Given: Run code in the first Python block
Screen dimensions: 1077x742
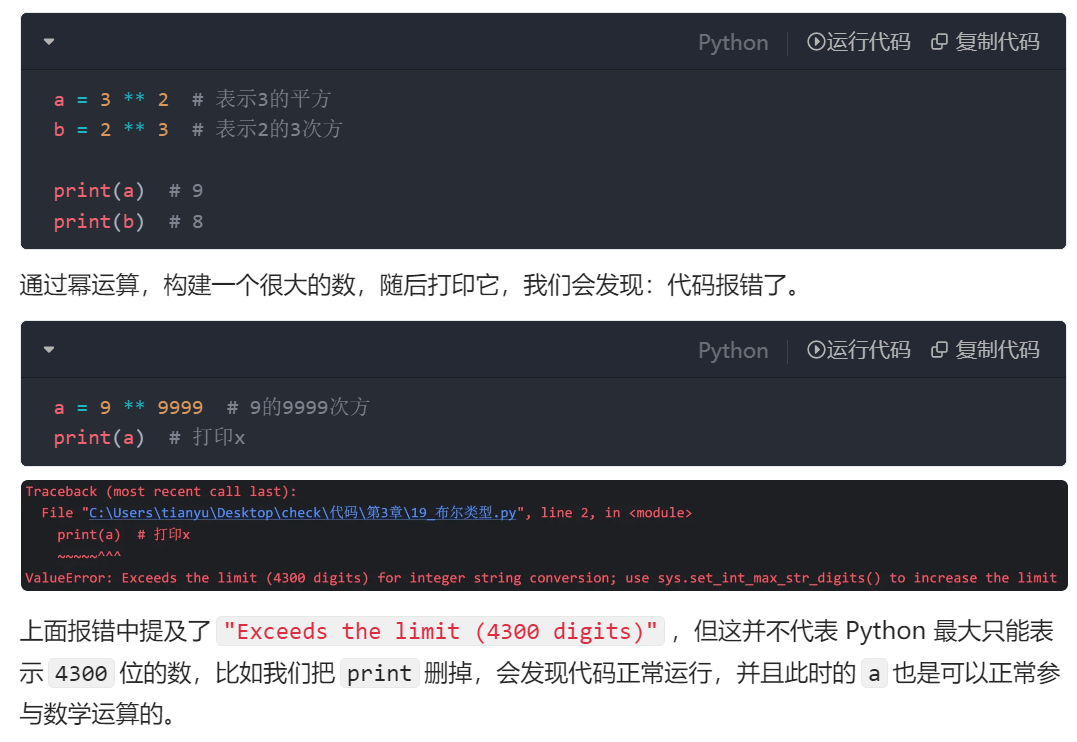Looking at the screenshot, I should (x=859, y=42).
